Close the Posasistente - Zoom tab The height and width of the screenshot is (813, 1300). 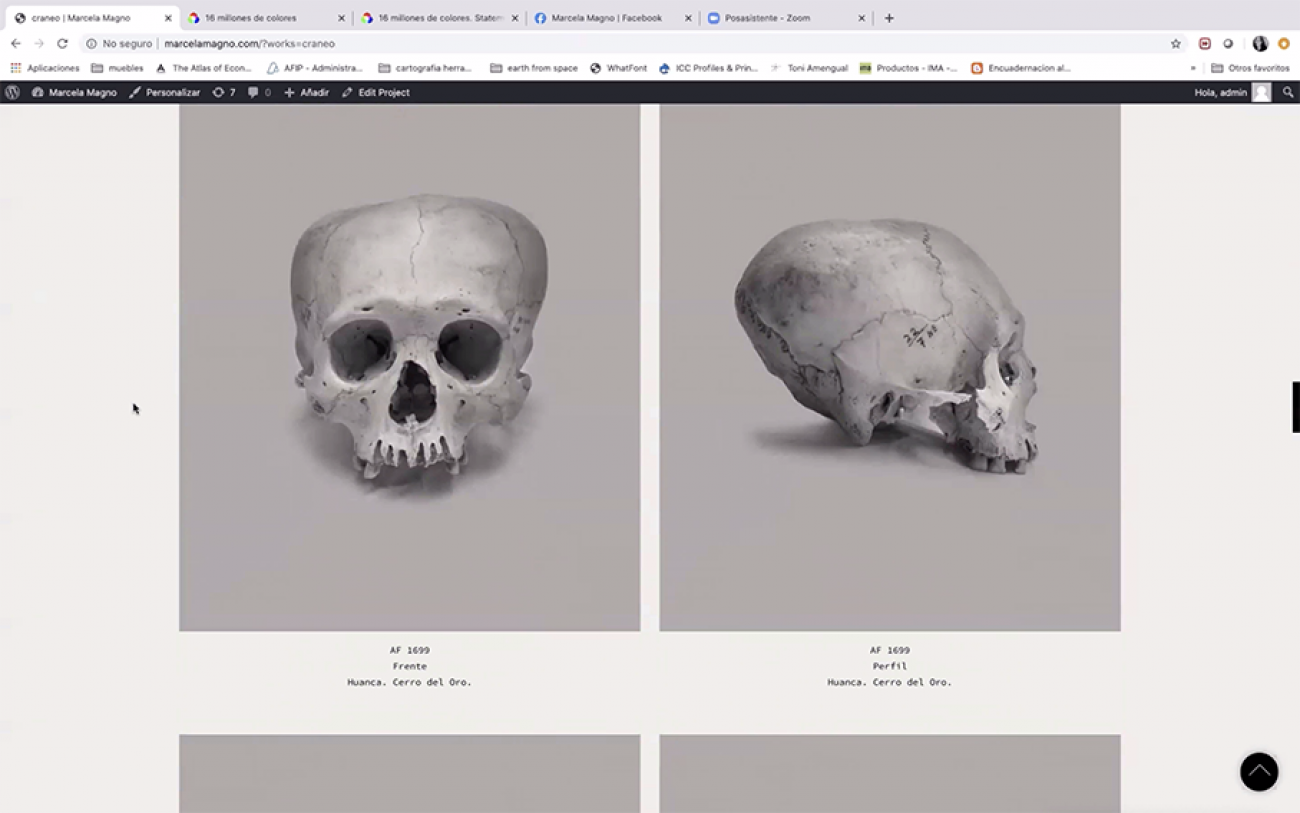861,18
